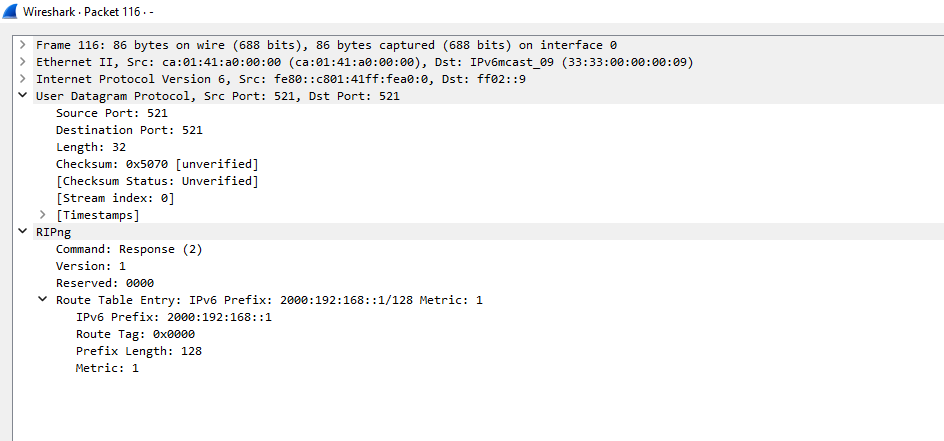Screen dimensions: 944x441
Task: Select the Checksum 0x5070 field
Action: (157, 164)
